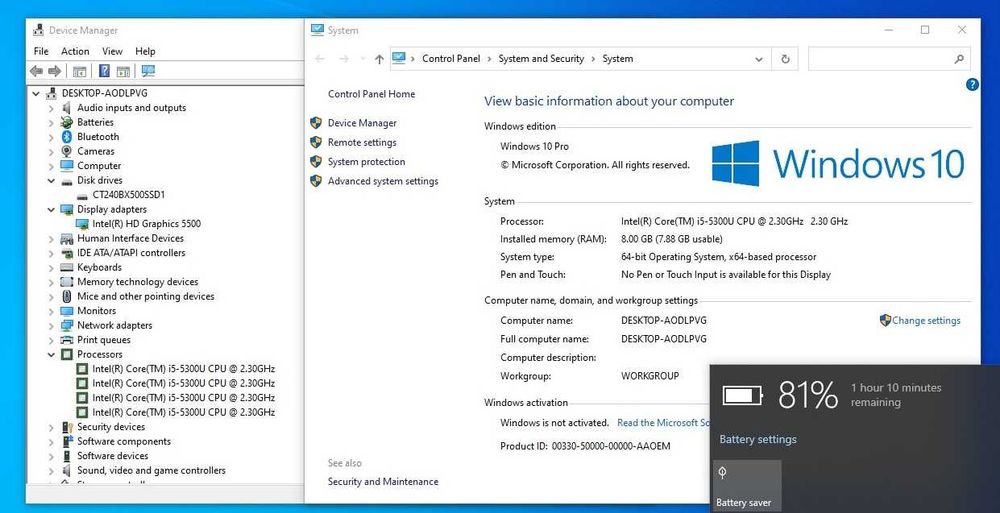Click Back arrow in Device Manager toolbar
This screenshot has width=1000, height=513.
(x=36, y=71)
